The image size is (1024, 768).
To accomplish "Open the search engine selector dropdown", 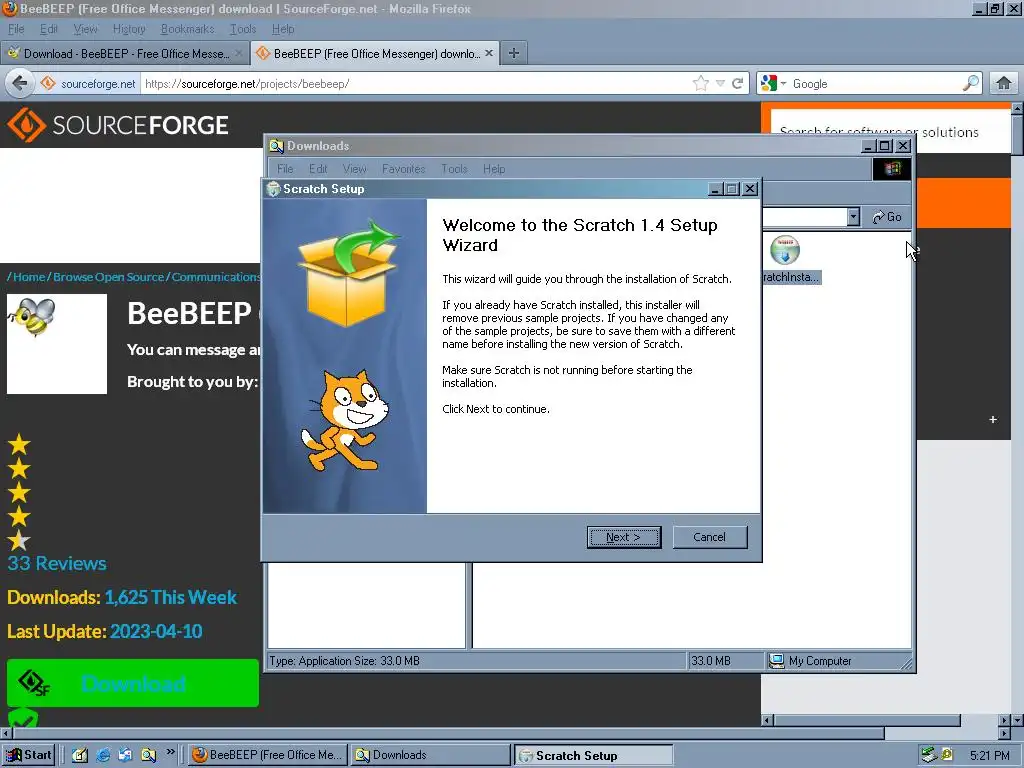I will coord(773,83).
